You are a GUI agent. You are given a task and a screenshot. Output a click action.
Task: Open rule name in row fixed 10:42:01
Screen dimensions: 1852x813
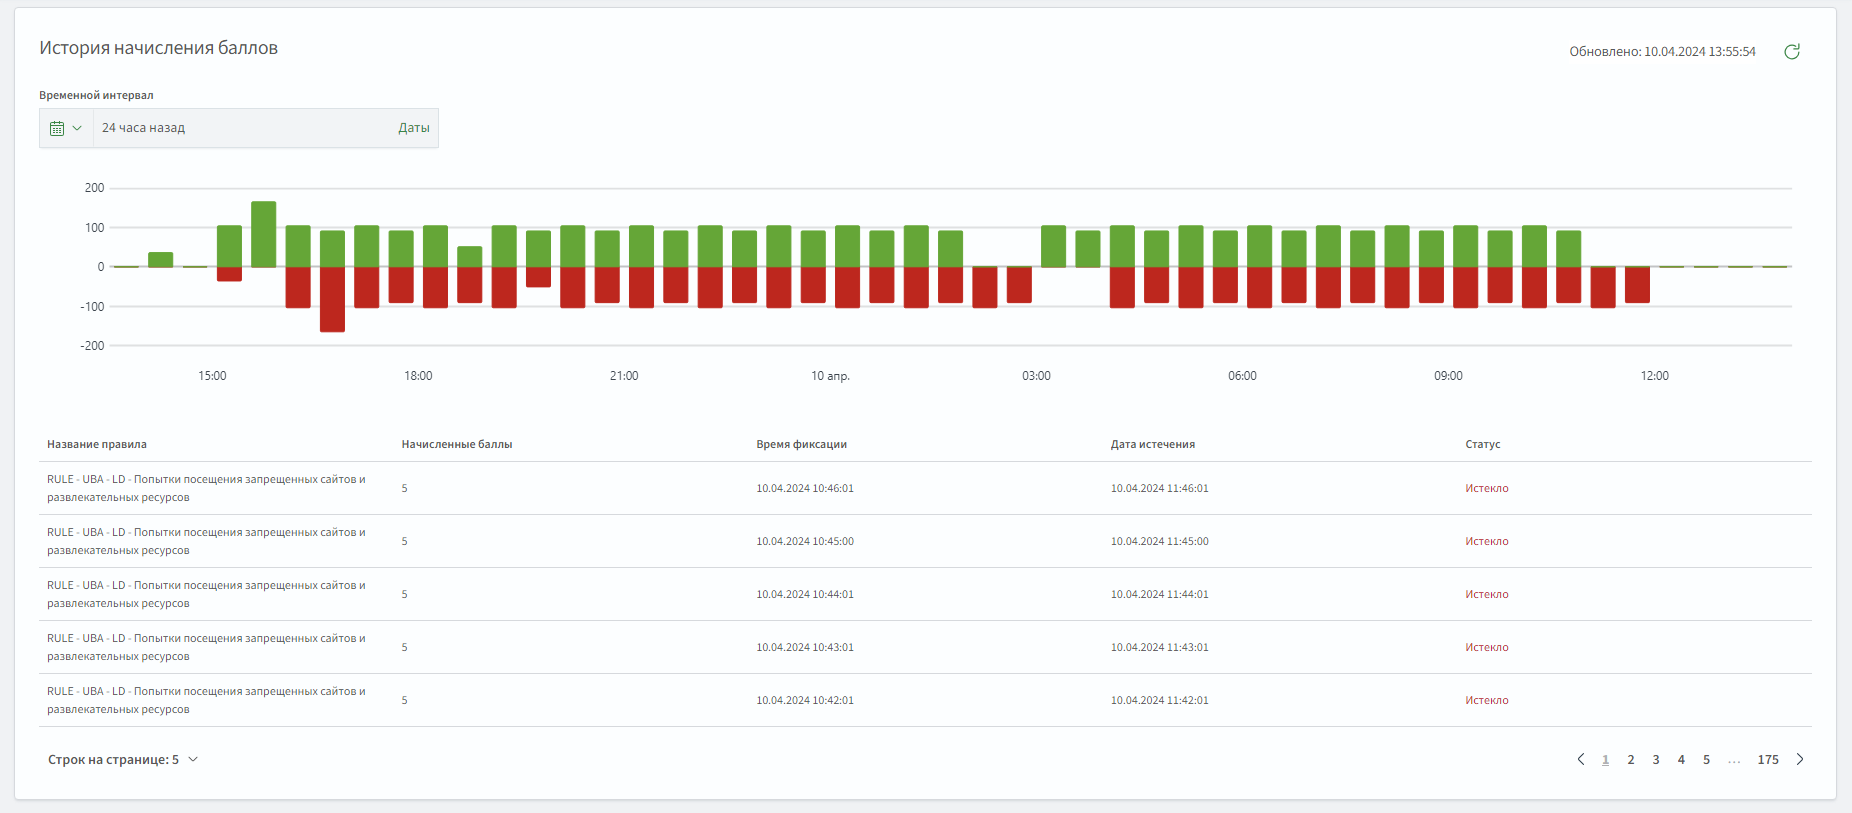(206, 700)
